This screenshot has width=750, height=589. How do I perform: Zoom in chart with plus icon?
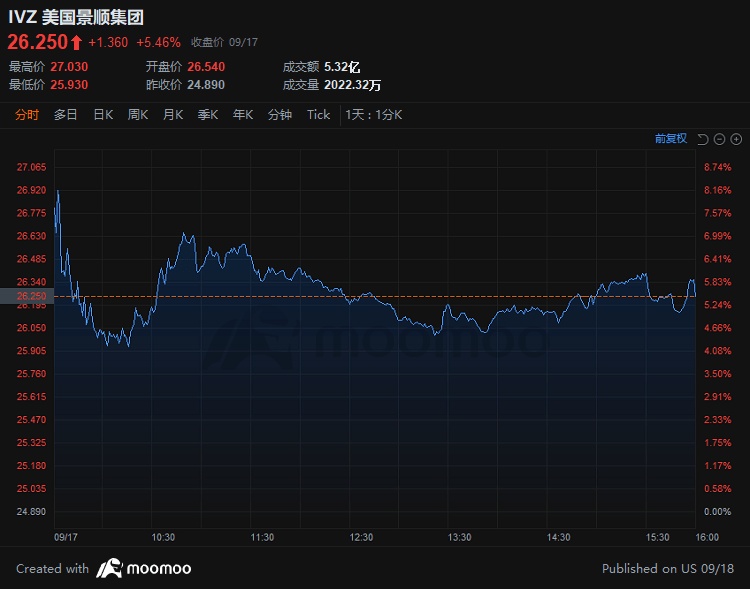pyautogui.click(x=736, y=139)
